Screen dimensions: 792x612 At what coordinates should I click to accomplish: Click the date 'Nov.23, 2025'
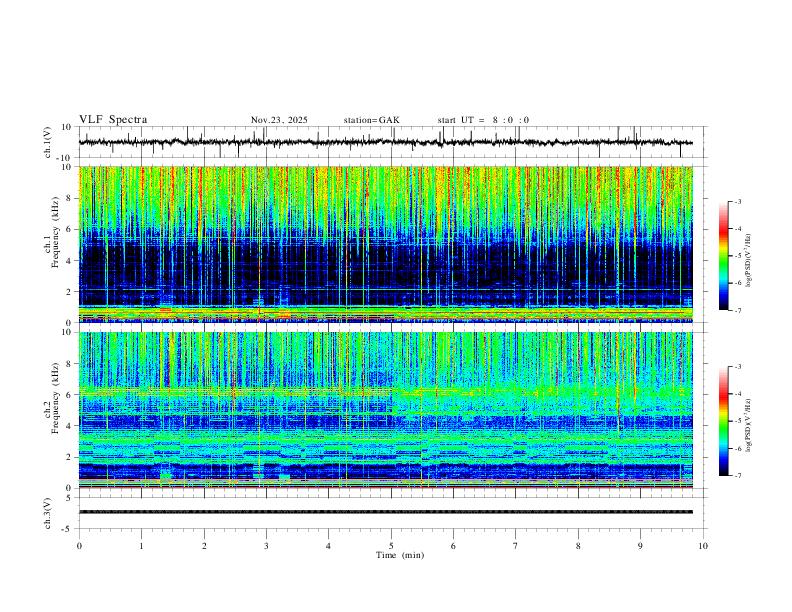click(279, 120)
